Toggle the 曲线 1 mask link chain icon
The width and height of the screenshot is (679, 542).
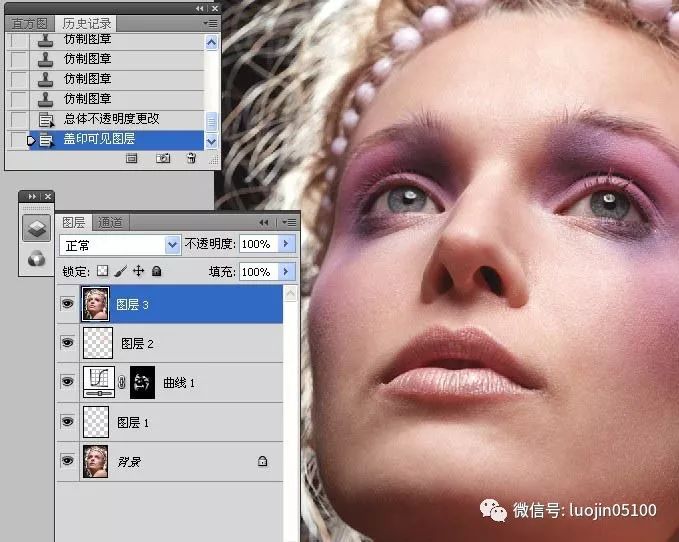122,382
